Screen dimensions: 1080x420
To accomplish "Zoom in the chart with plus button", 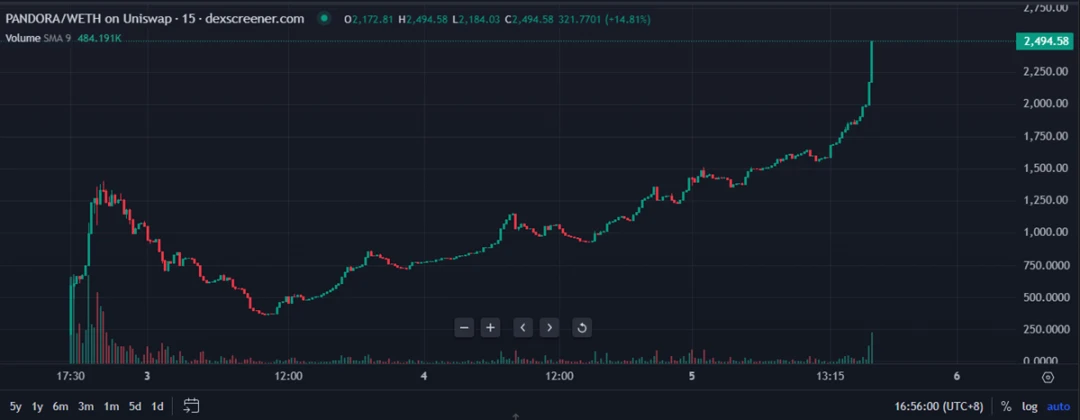I will pyautogui.click(x=490, y=327).
